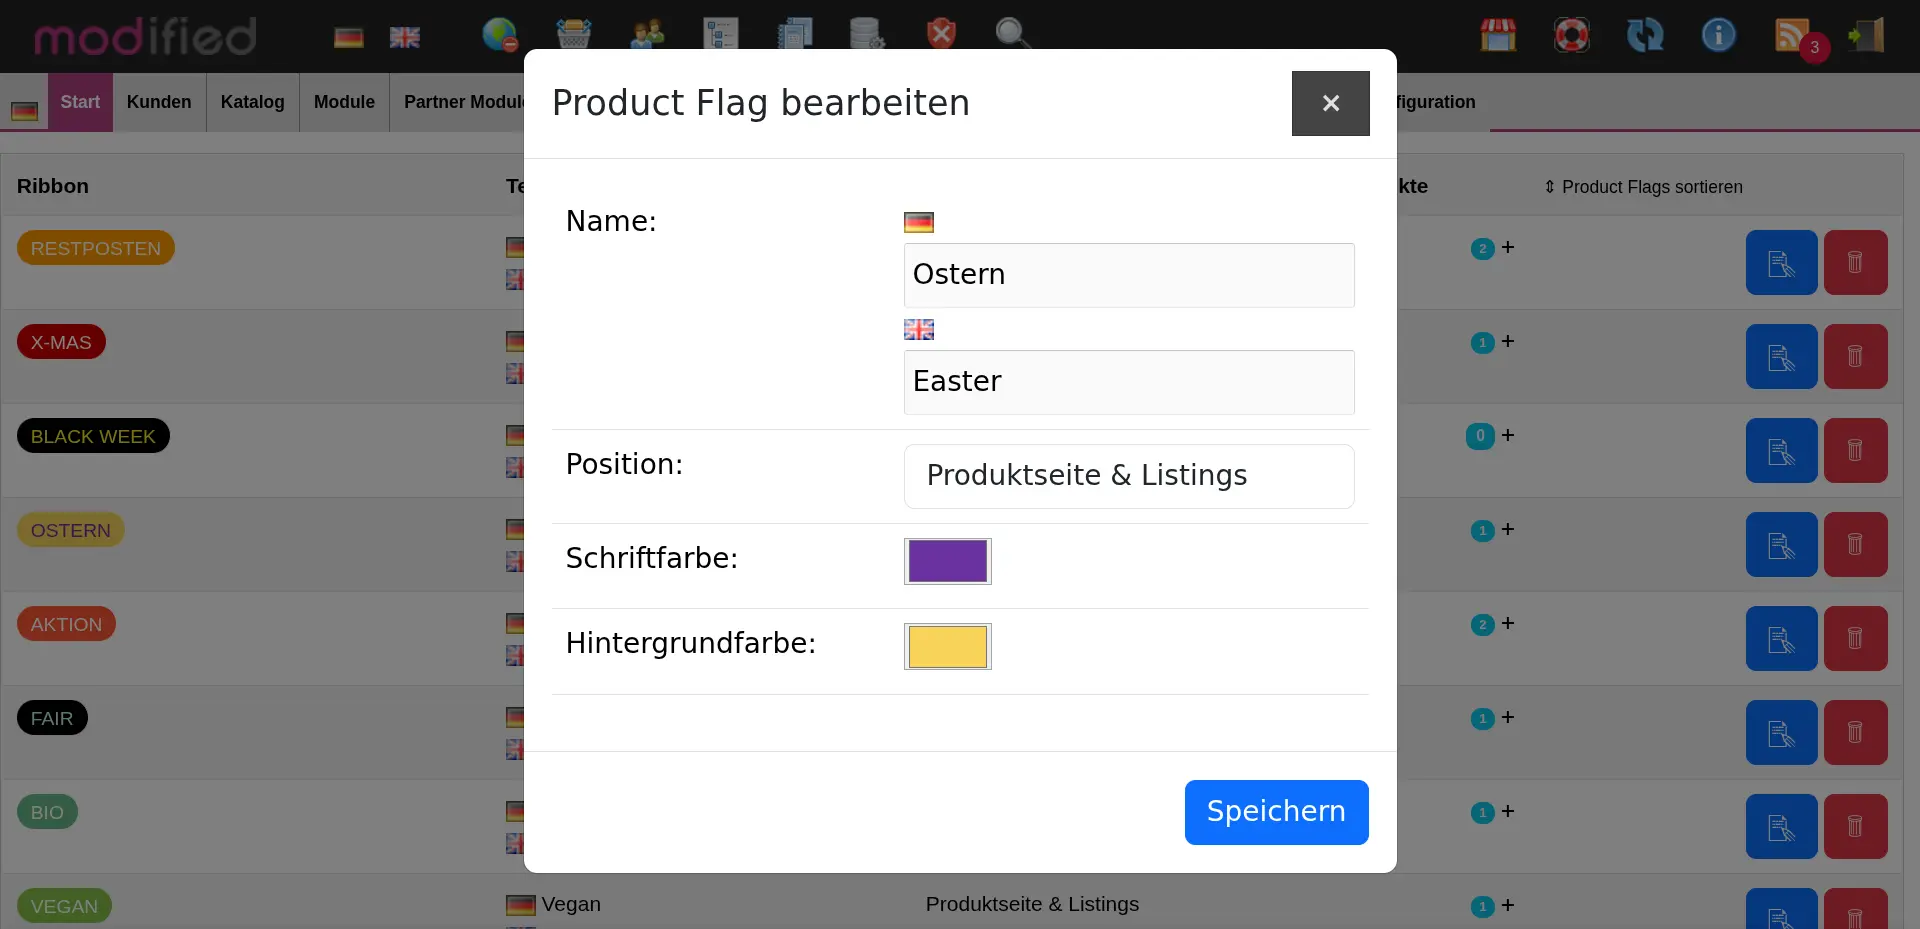Edit the X-MAS flag via blue edit icon
This screenshot has height=929, width=1920.
1781,357
